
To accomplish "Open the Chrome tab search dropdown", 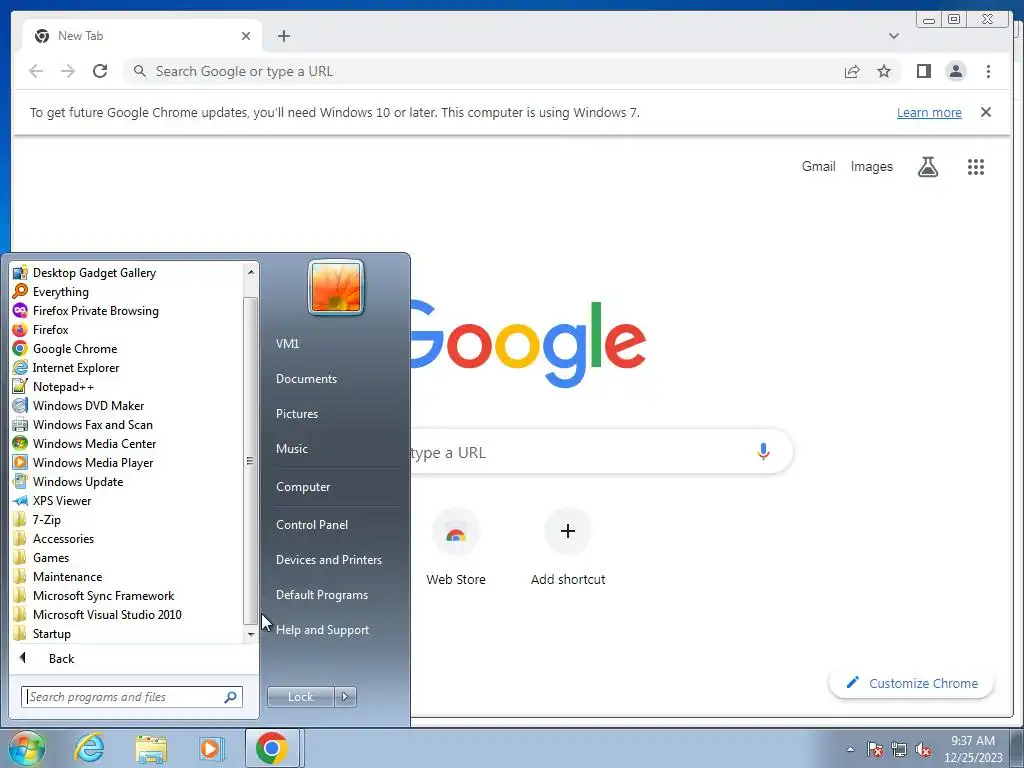I will pos(894,36).
